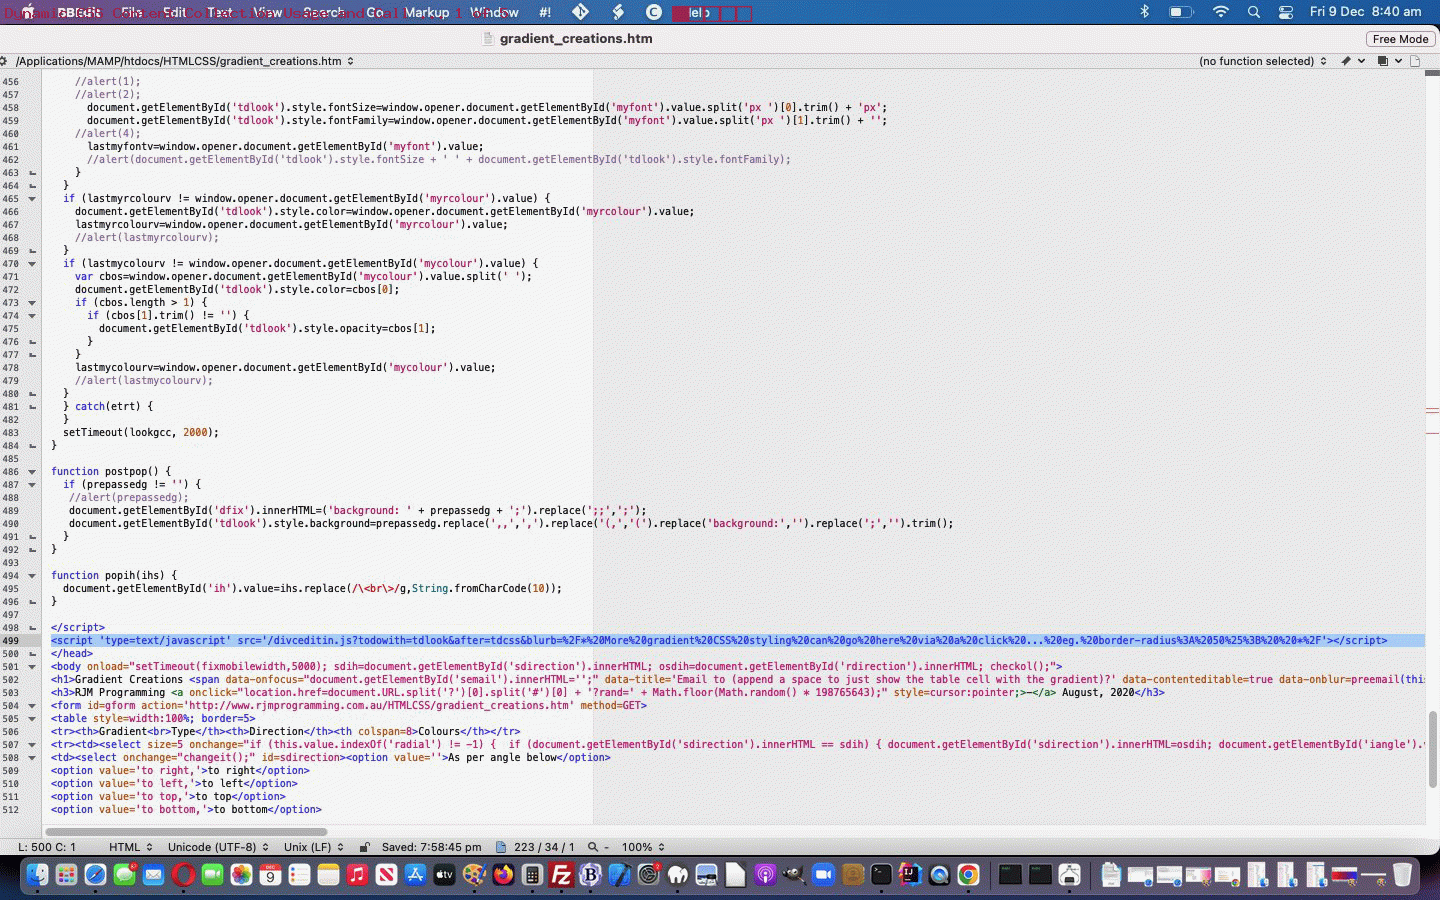Collapse the postpop function fold at line 486

tap(32, 471)
